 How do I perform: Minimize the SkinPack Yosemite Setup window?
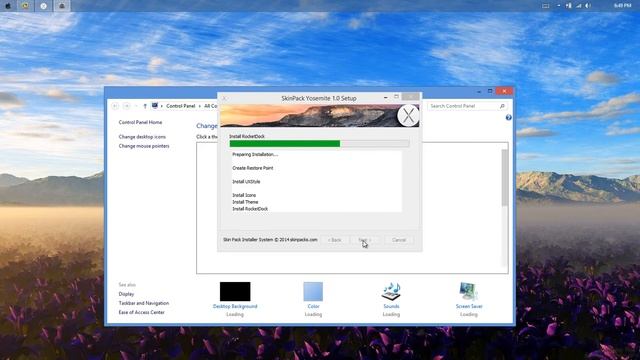tap(386, 97)
